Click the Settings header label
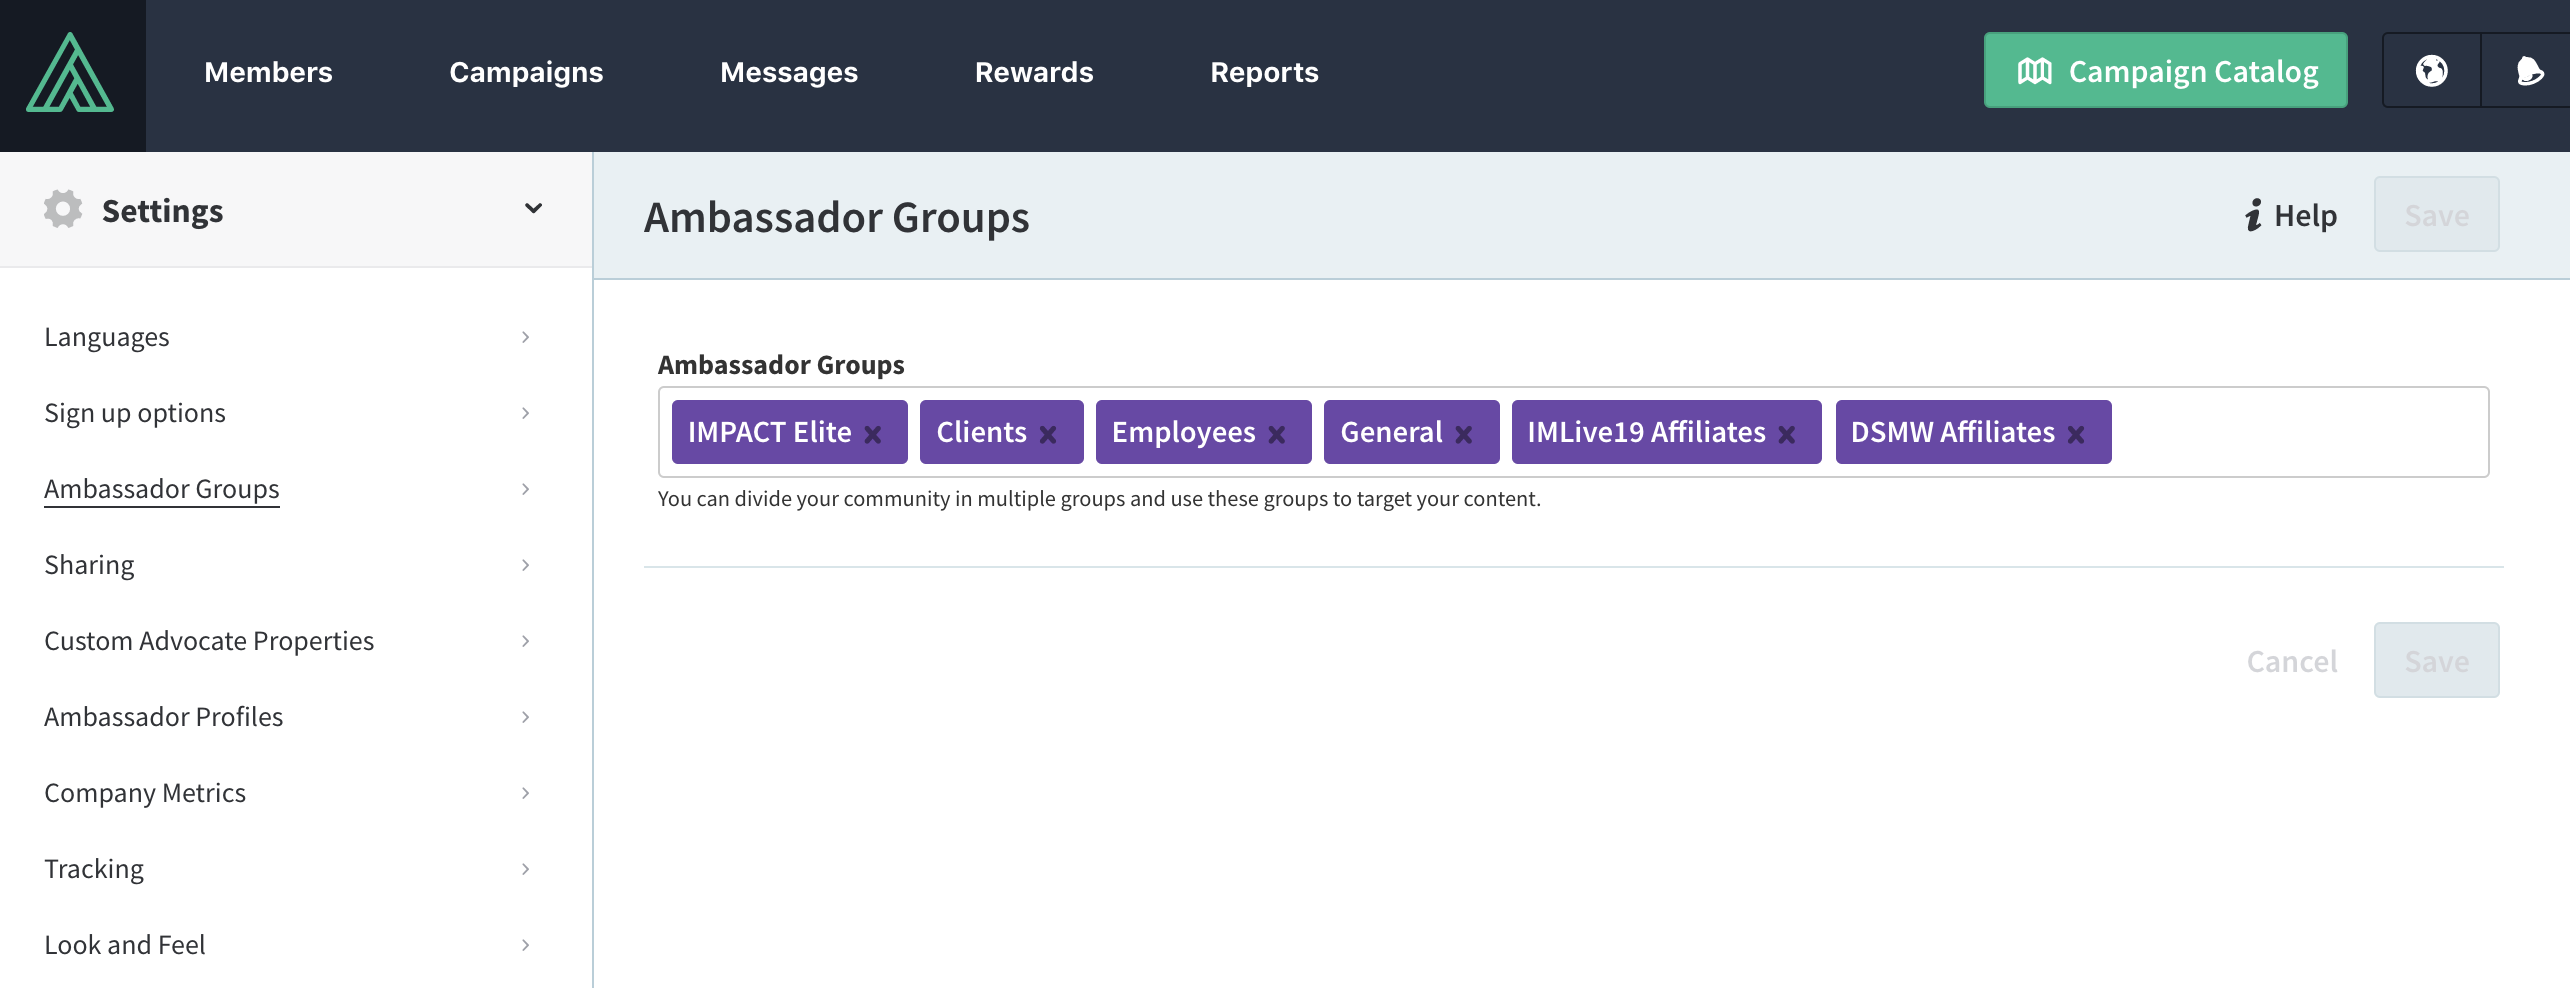The image size is (2570, 988). pos(162,211)
